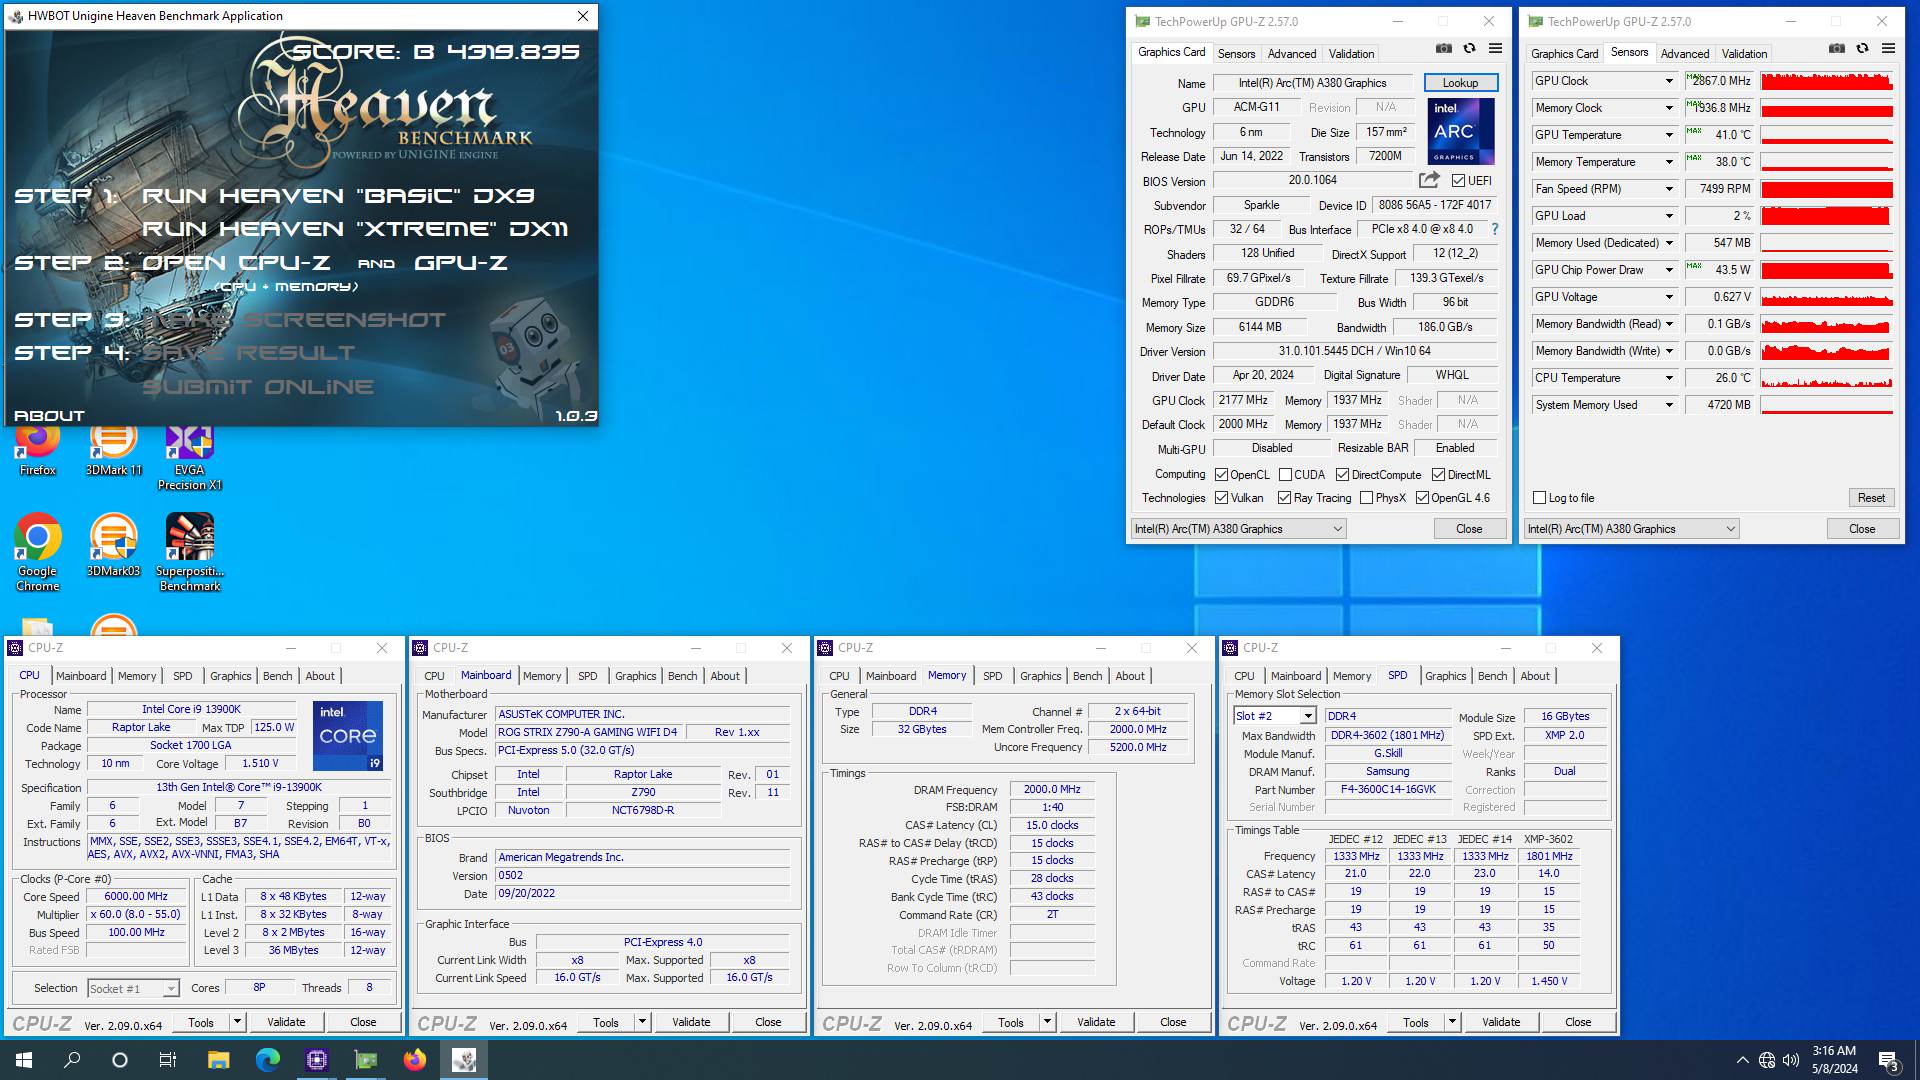Viewport: 1920px width, 1080px height.
Task: Click the Intel ARC graphics logo in GPU-Z
Action: click(x=1460, y=131)
